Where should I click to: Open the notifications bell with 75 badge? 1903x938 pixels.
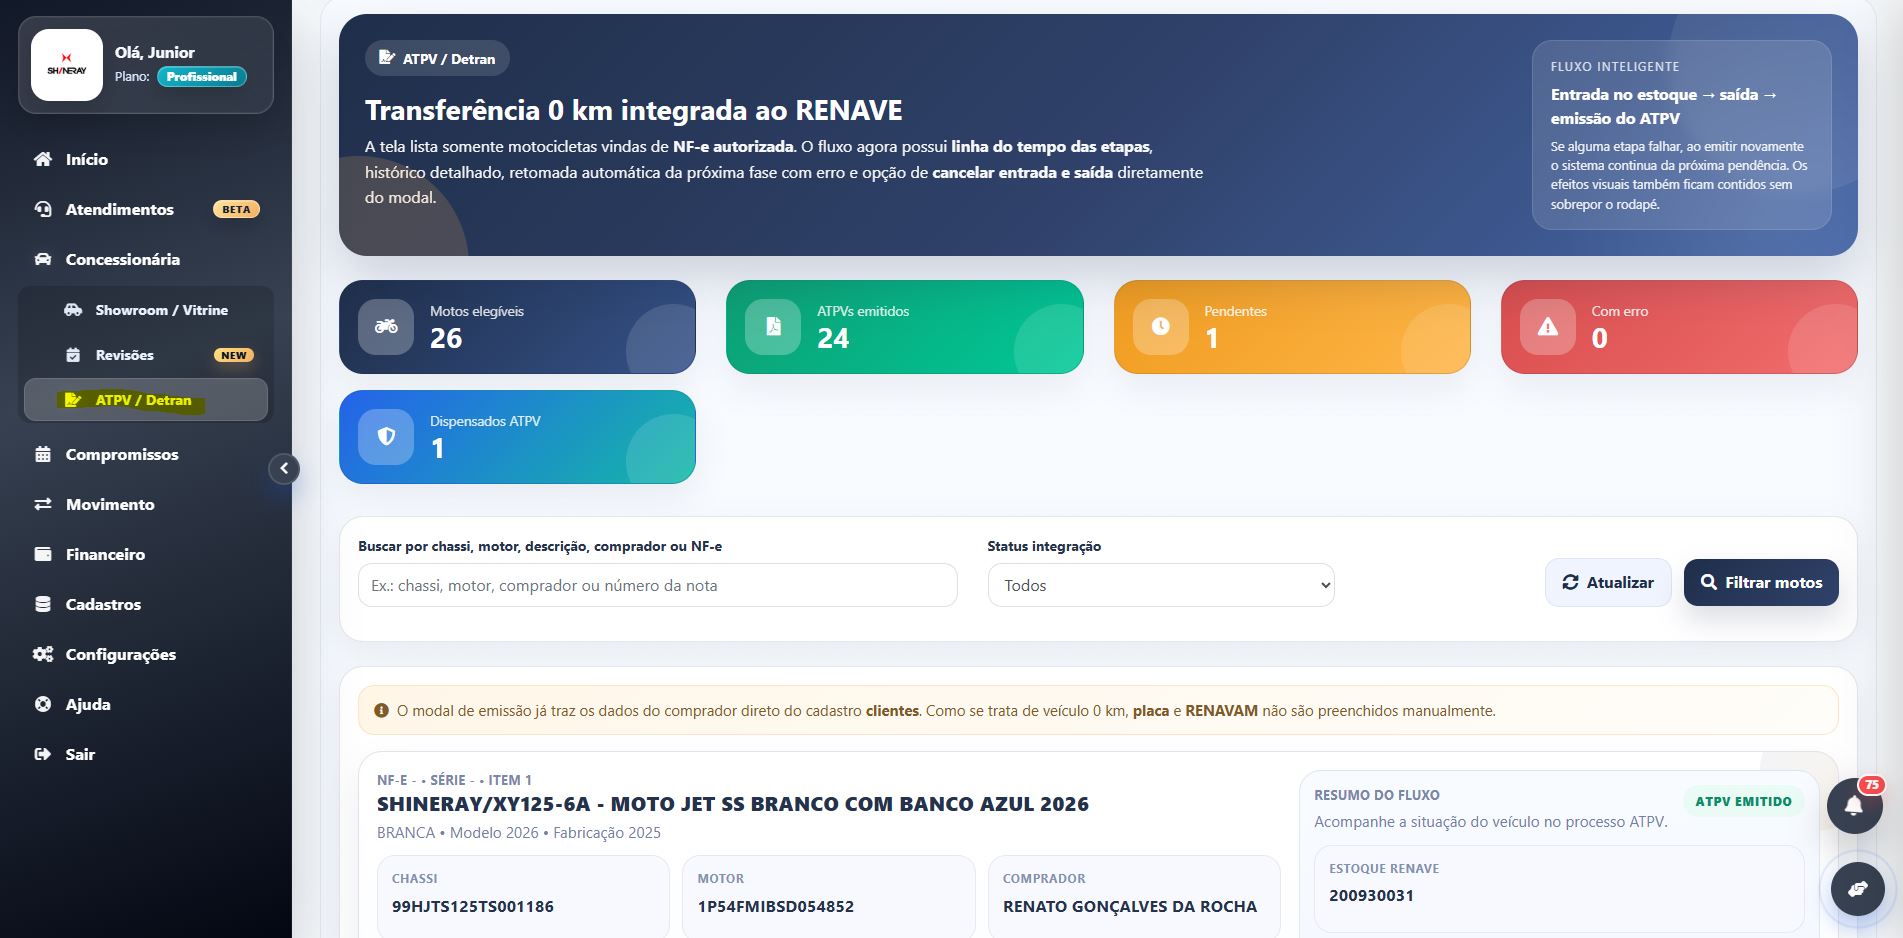click(x=1854, y=805)
